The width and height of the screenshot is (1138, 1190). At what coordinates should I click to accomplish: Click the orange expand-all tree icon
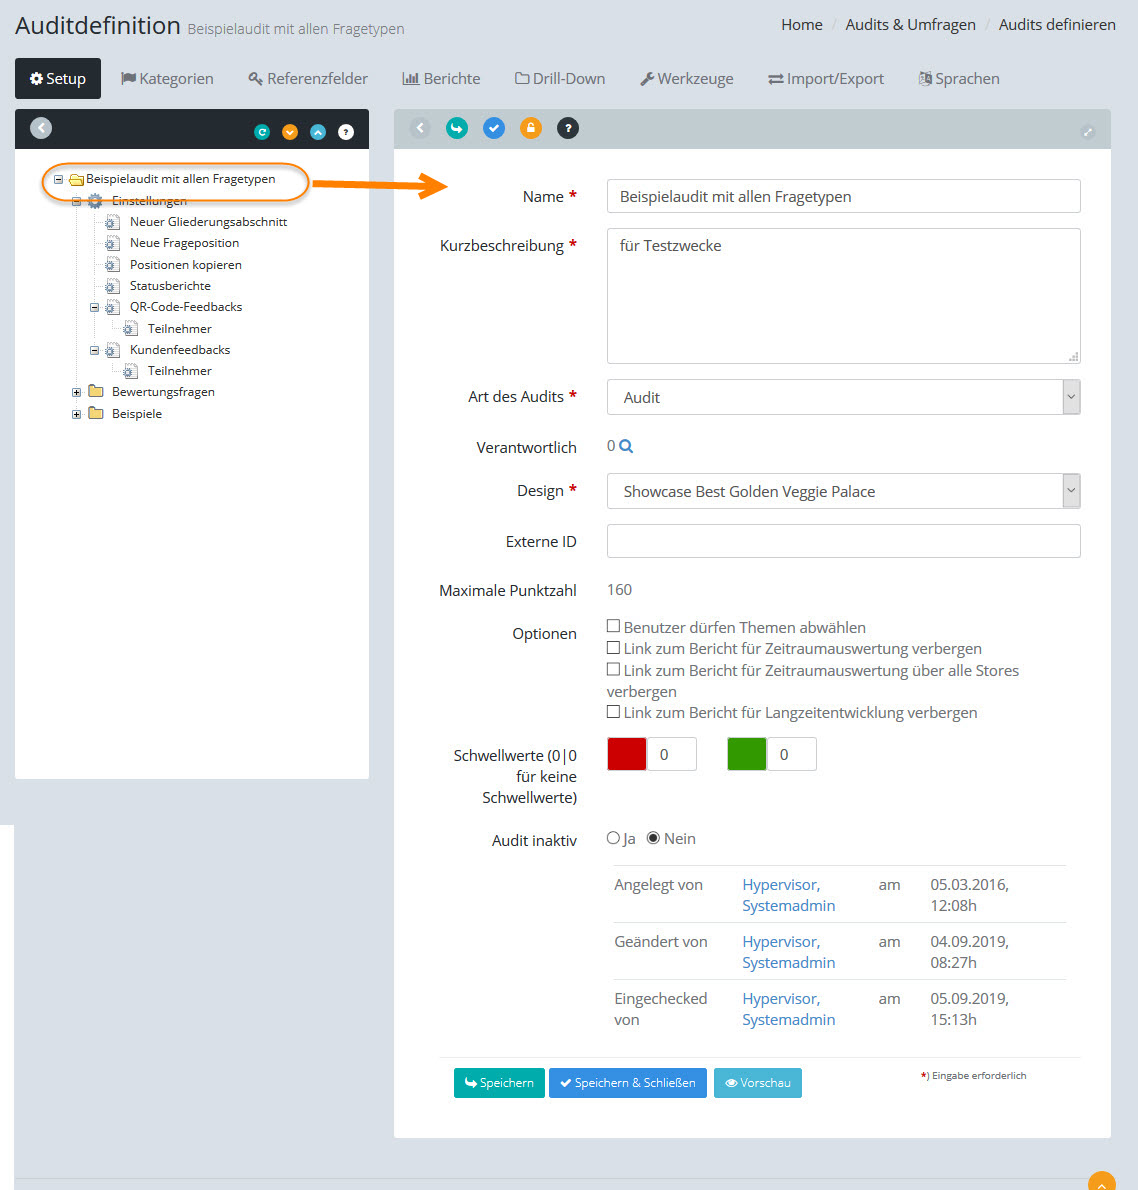[290, 132]
